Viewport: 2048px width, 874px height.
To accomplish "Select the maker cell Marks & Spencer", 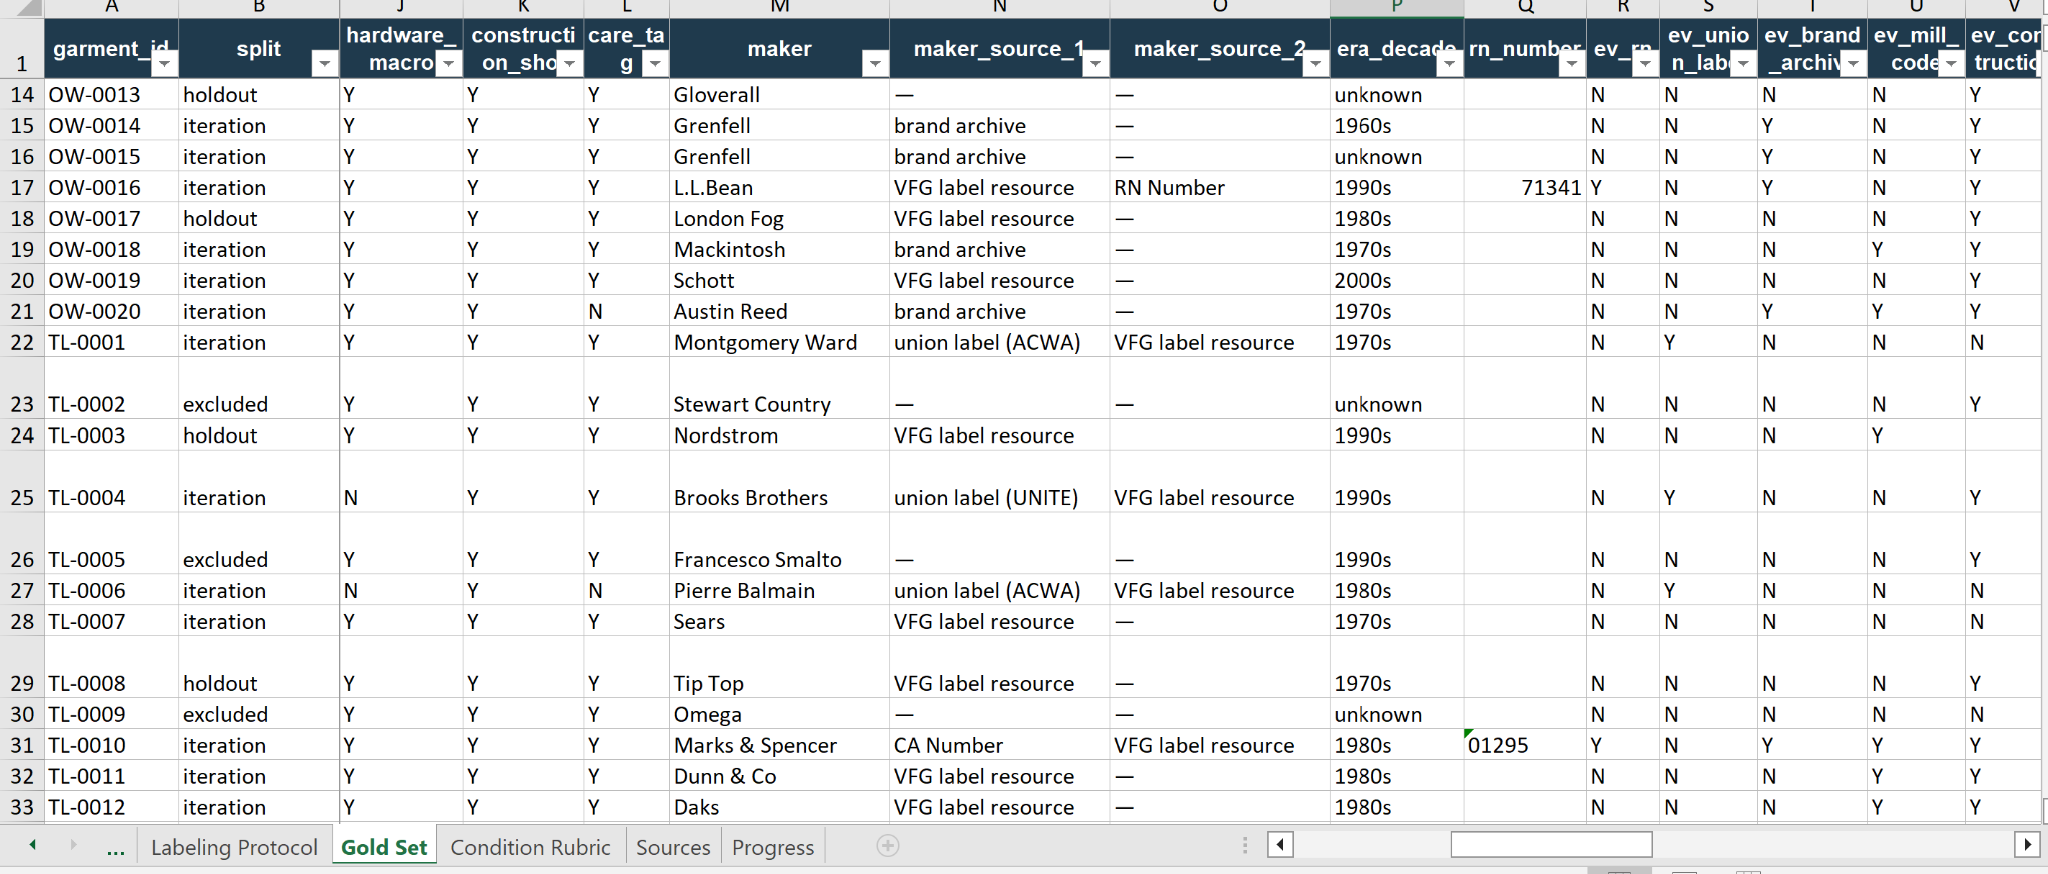I will click(x=779, y=745).
